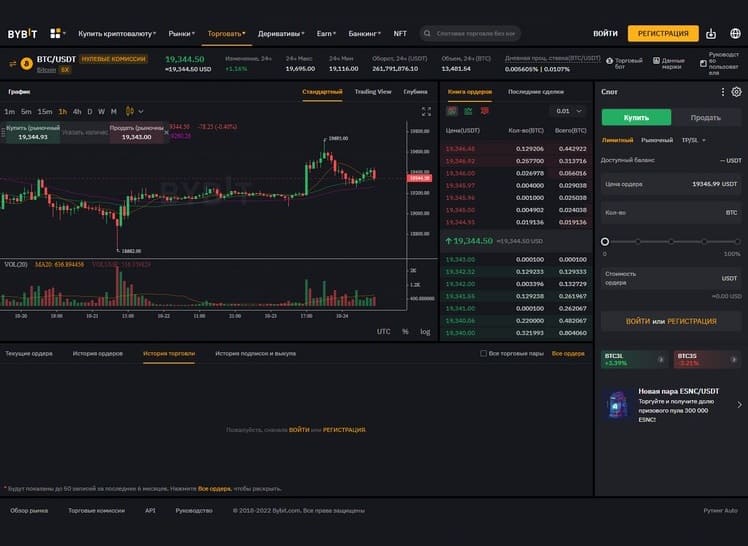The image size is (748, 546).
Task: Click arrow on BTC3S token card
Action: (x=734, y=360)
